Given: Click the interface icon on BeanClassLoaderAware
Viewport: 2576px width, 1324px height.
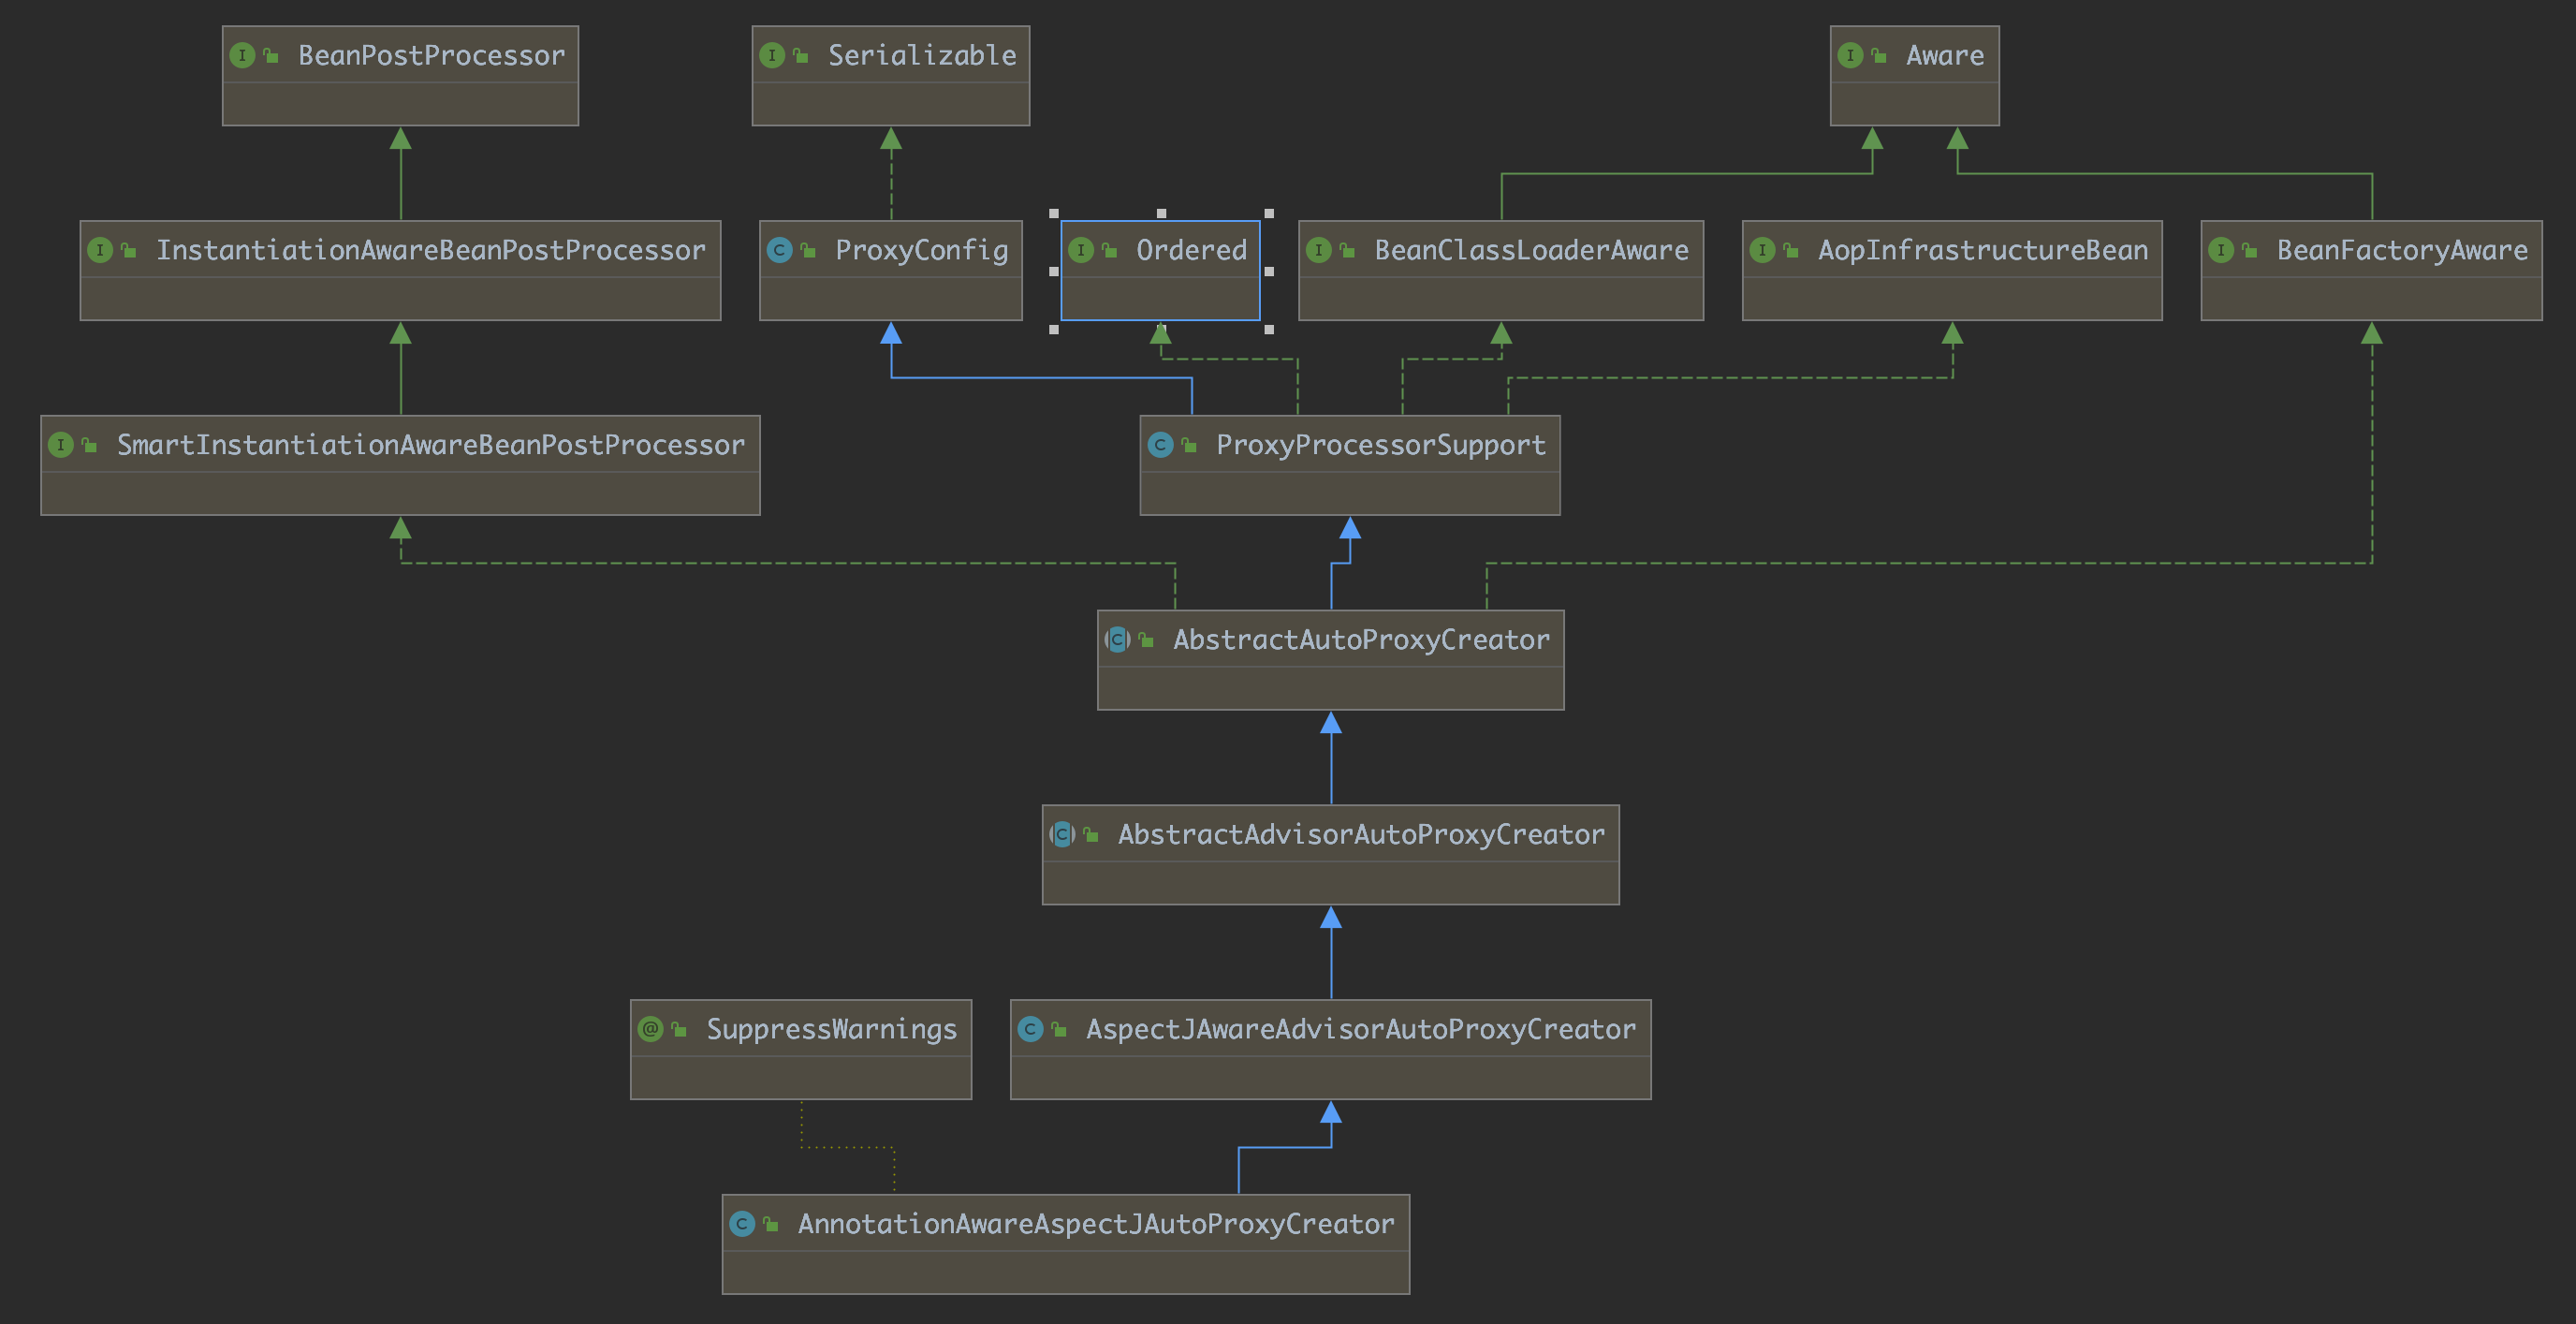Looking at the screenshot, I should [x=1319, y=250].
